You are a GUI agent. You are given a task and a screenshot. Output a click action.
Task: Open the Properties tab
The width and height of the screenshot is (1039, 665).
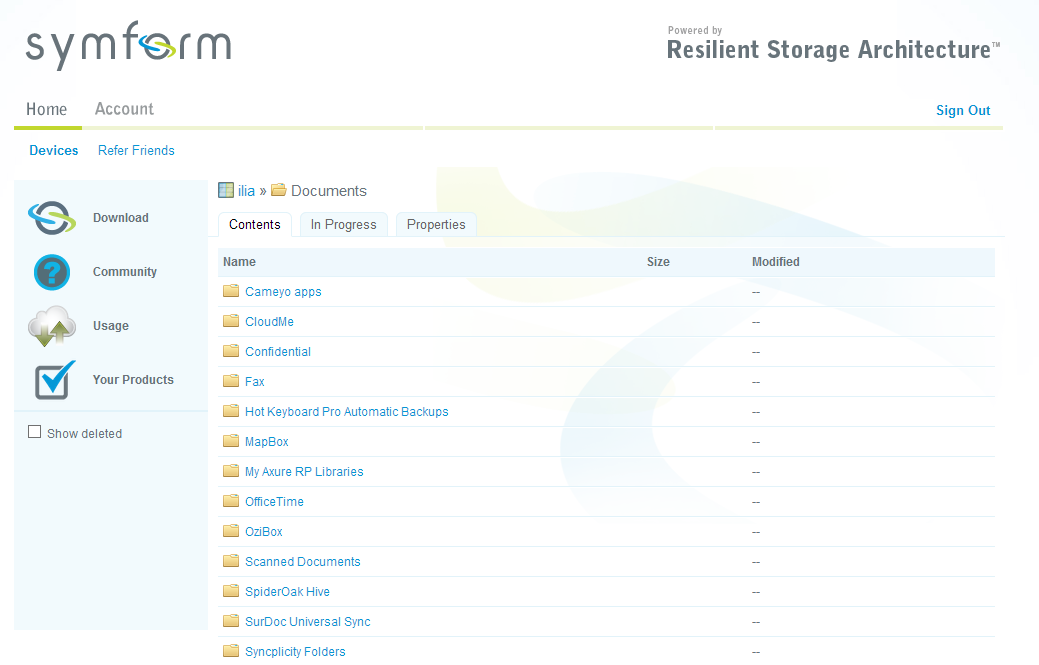(x=436, y=225)
